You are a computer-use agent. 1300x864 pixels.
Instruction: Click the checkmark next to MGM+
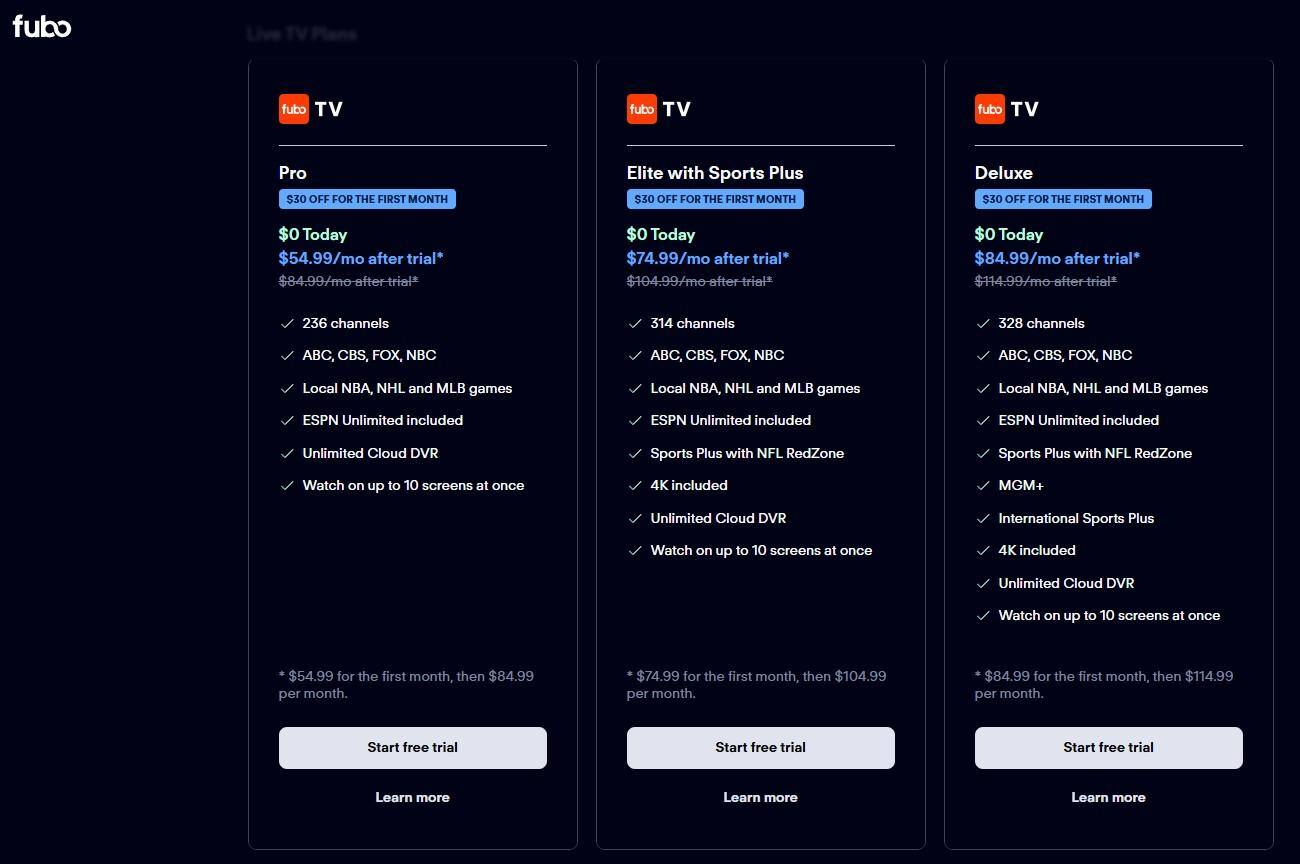click(983, 486)
